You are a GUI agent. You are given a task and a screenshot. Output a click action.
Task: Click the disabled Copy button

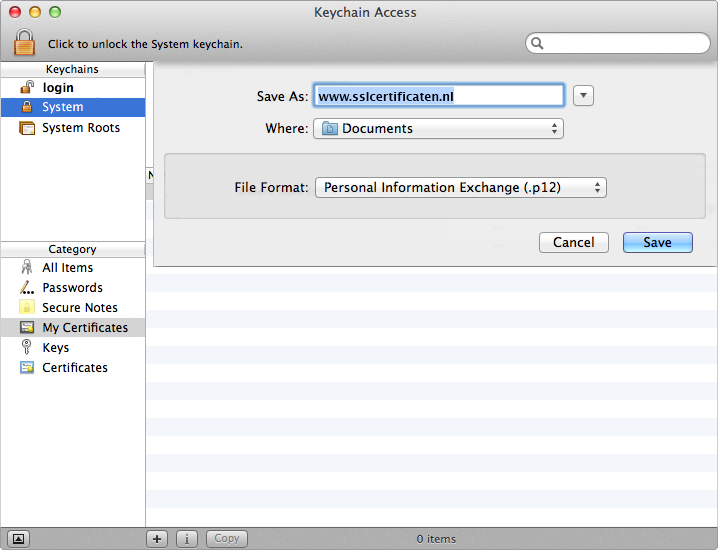coord(227,539)
